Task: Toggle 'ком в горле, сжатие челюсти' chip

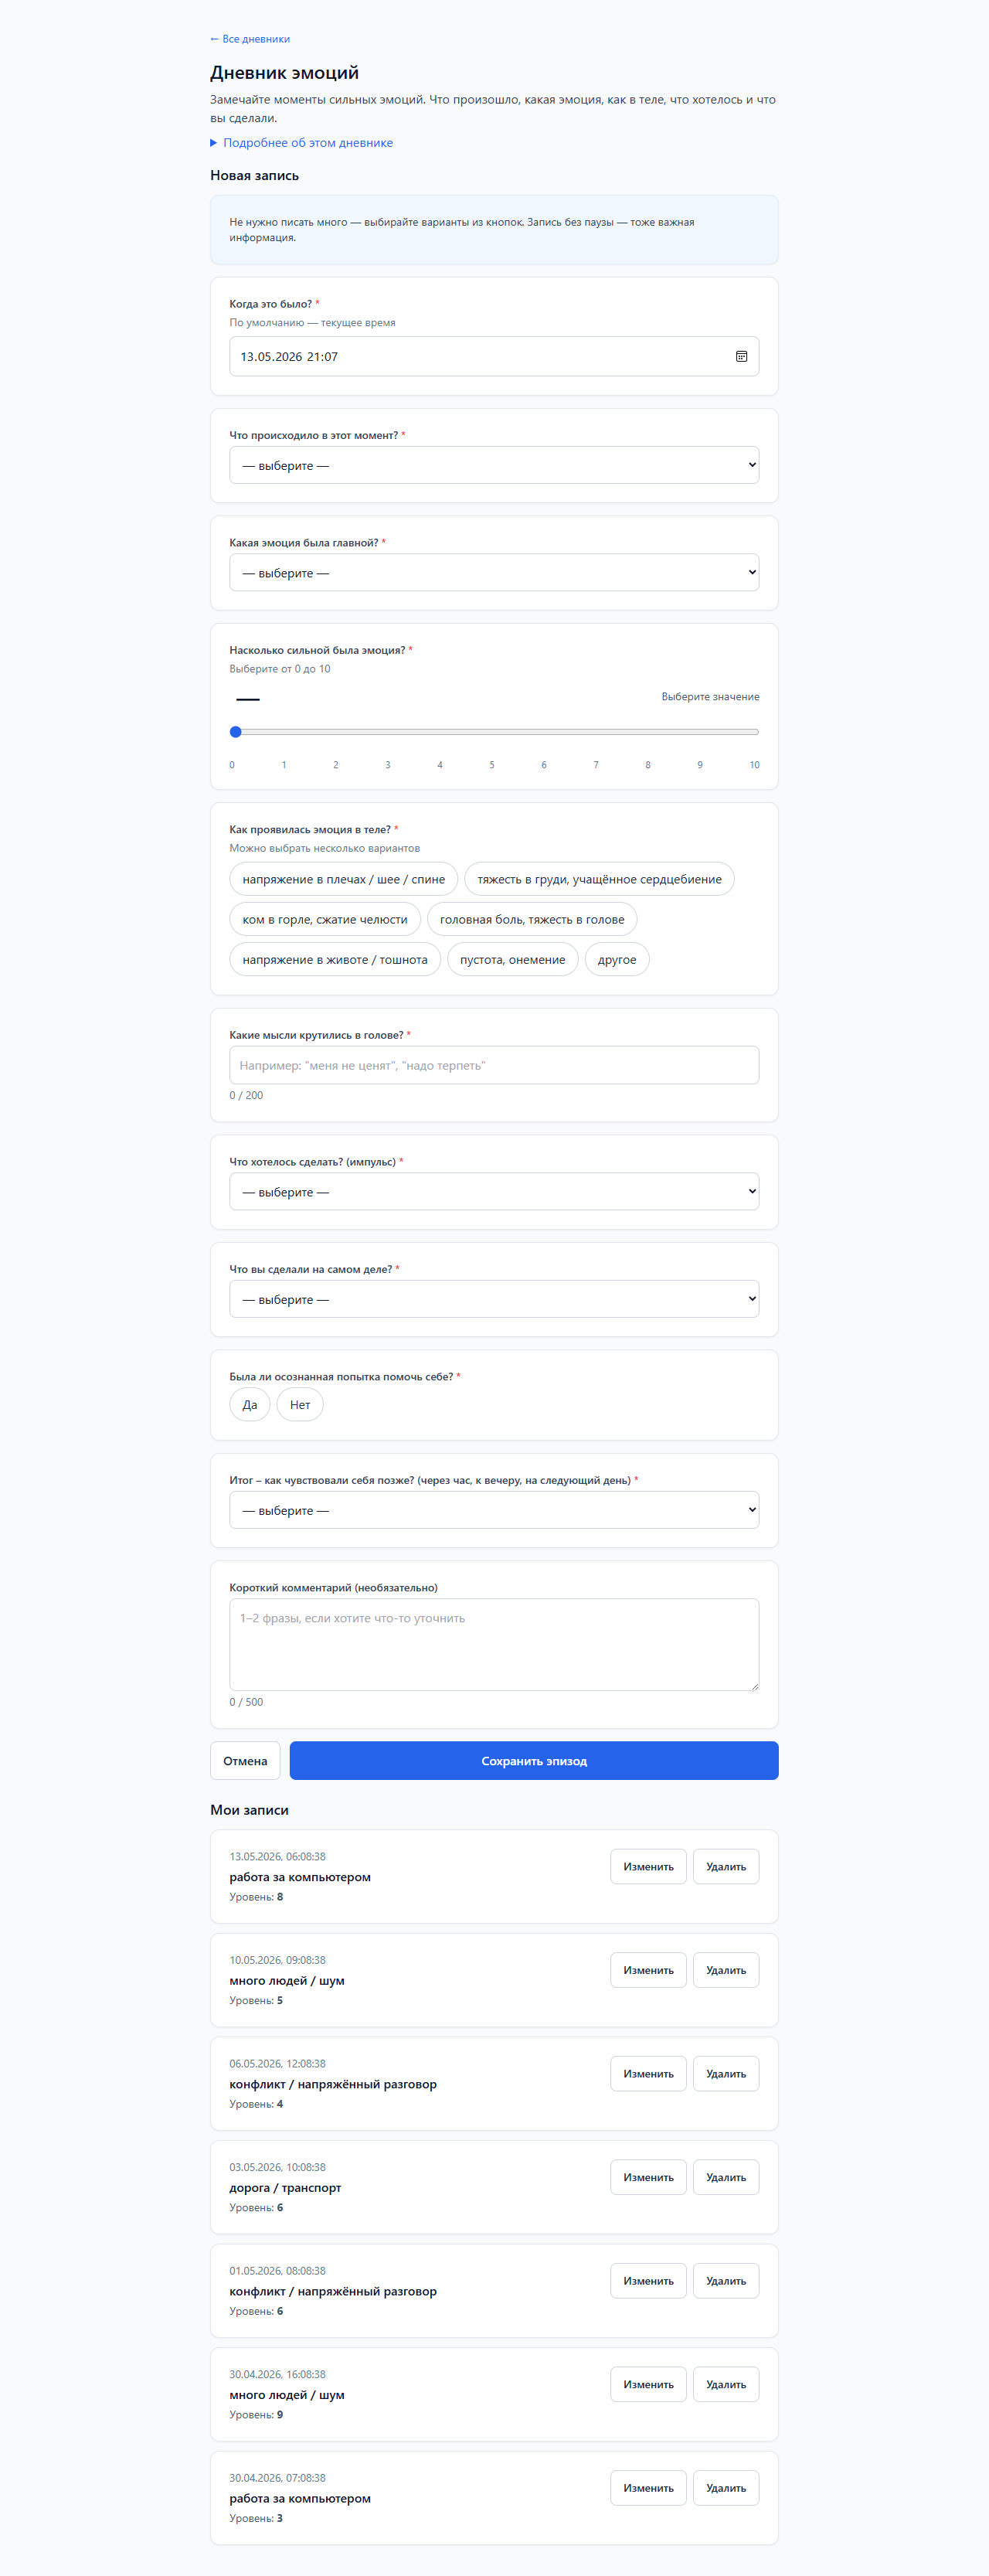Action: pyautogui.click(x=325, y=919)
